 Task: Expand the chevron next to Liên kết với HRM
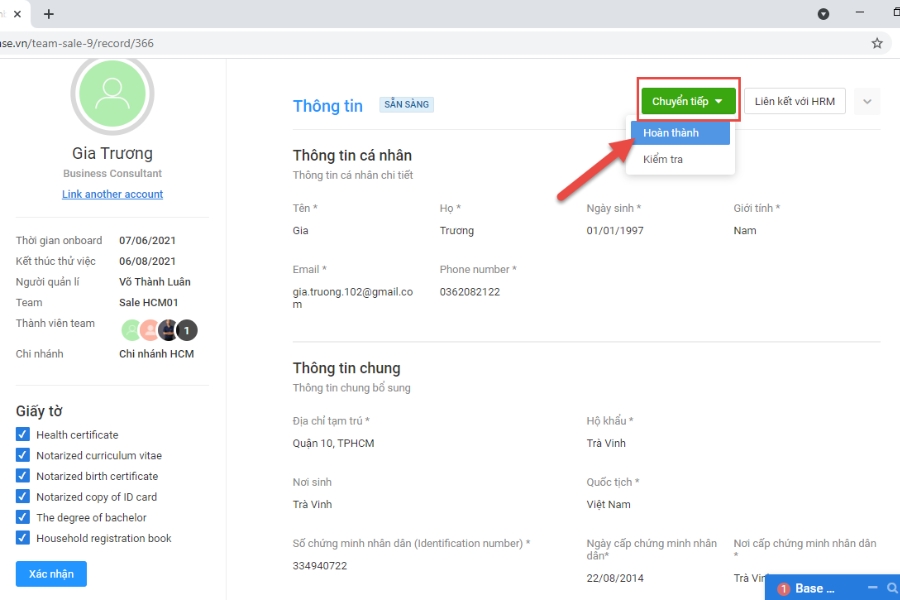point(867,101)
